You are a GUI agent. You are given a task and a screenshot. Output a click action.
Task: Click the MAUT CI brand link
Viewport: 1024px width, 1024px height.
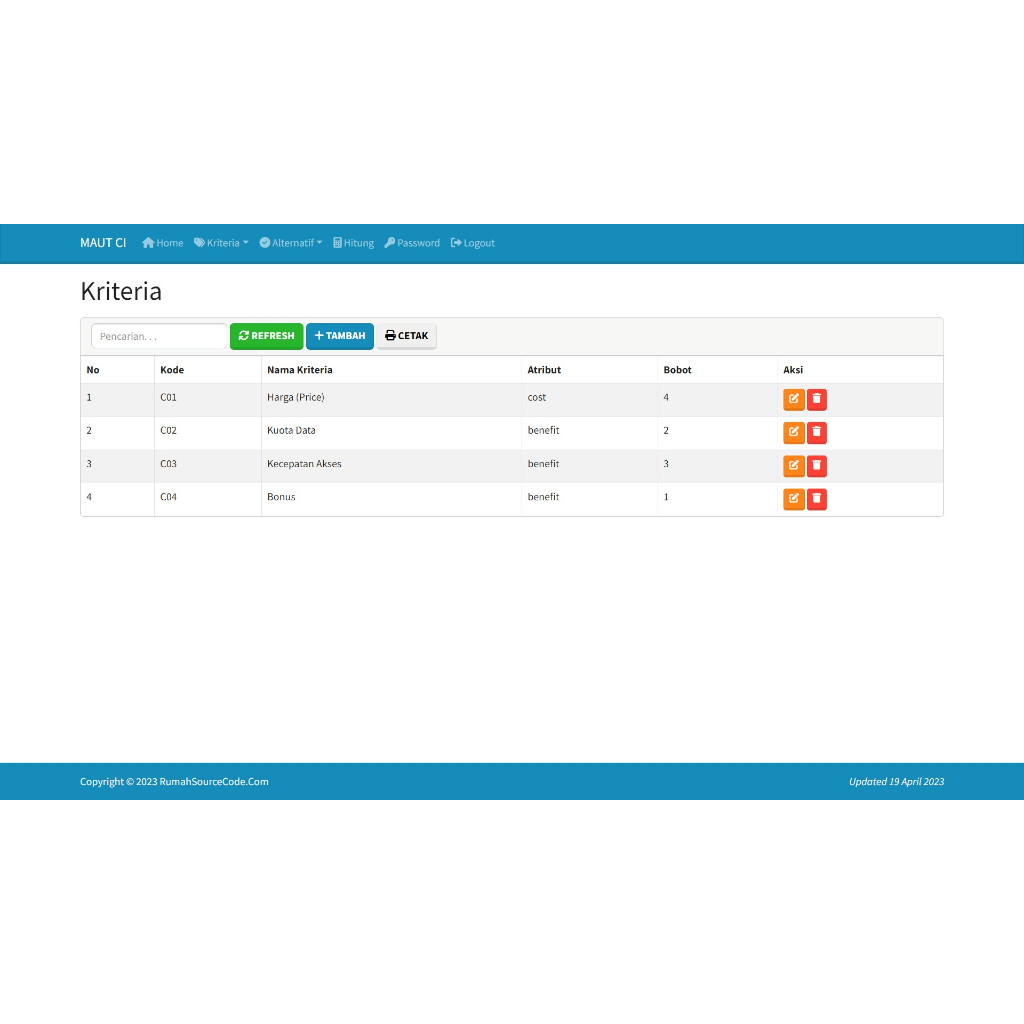pyautogui.click(x=103, y=243)
